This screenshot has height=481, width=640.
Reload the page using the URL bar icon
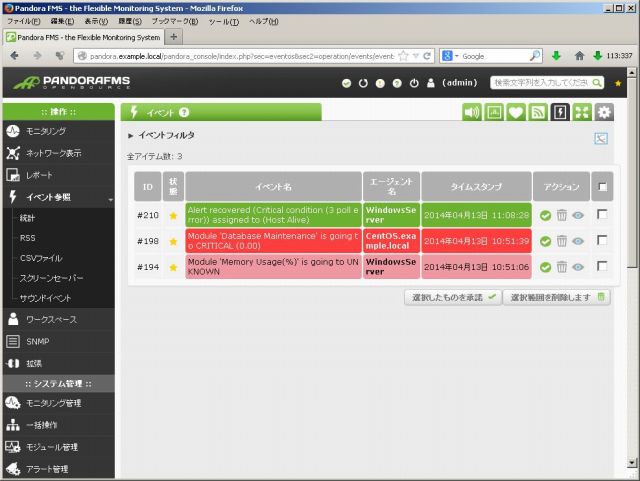427,56
